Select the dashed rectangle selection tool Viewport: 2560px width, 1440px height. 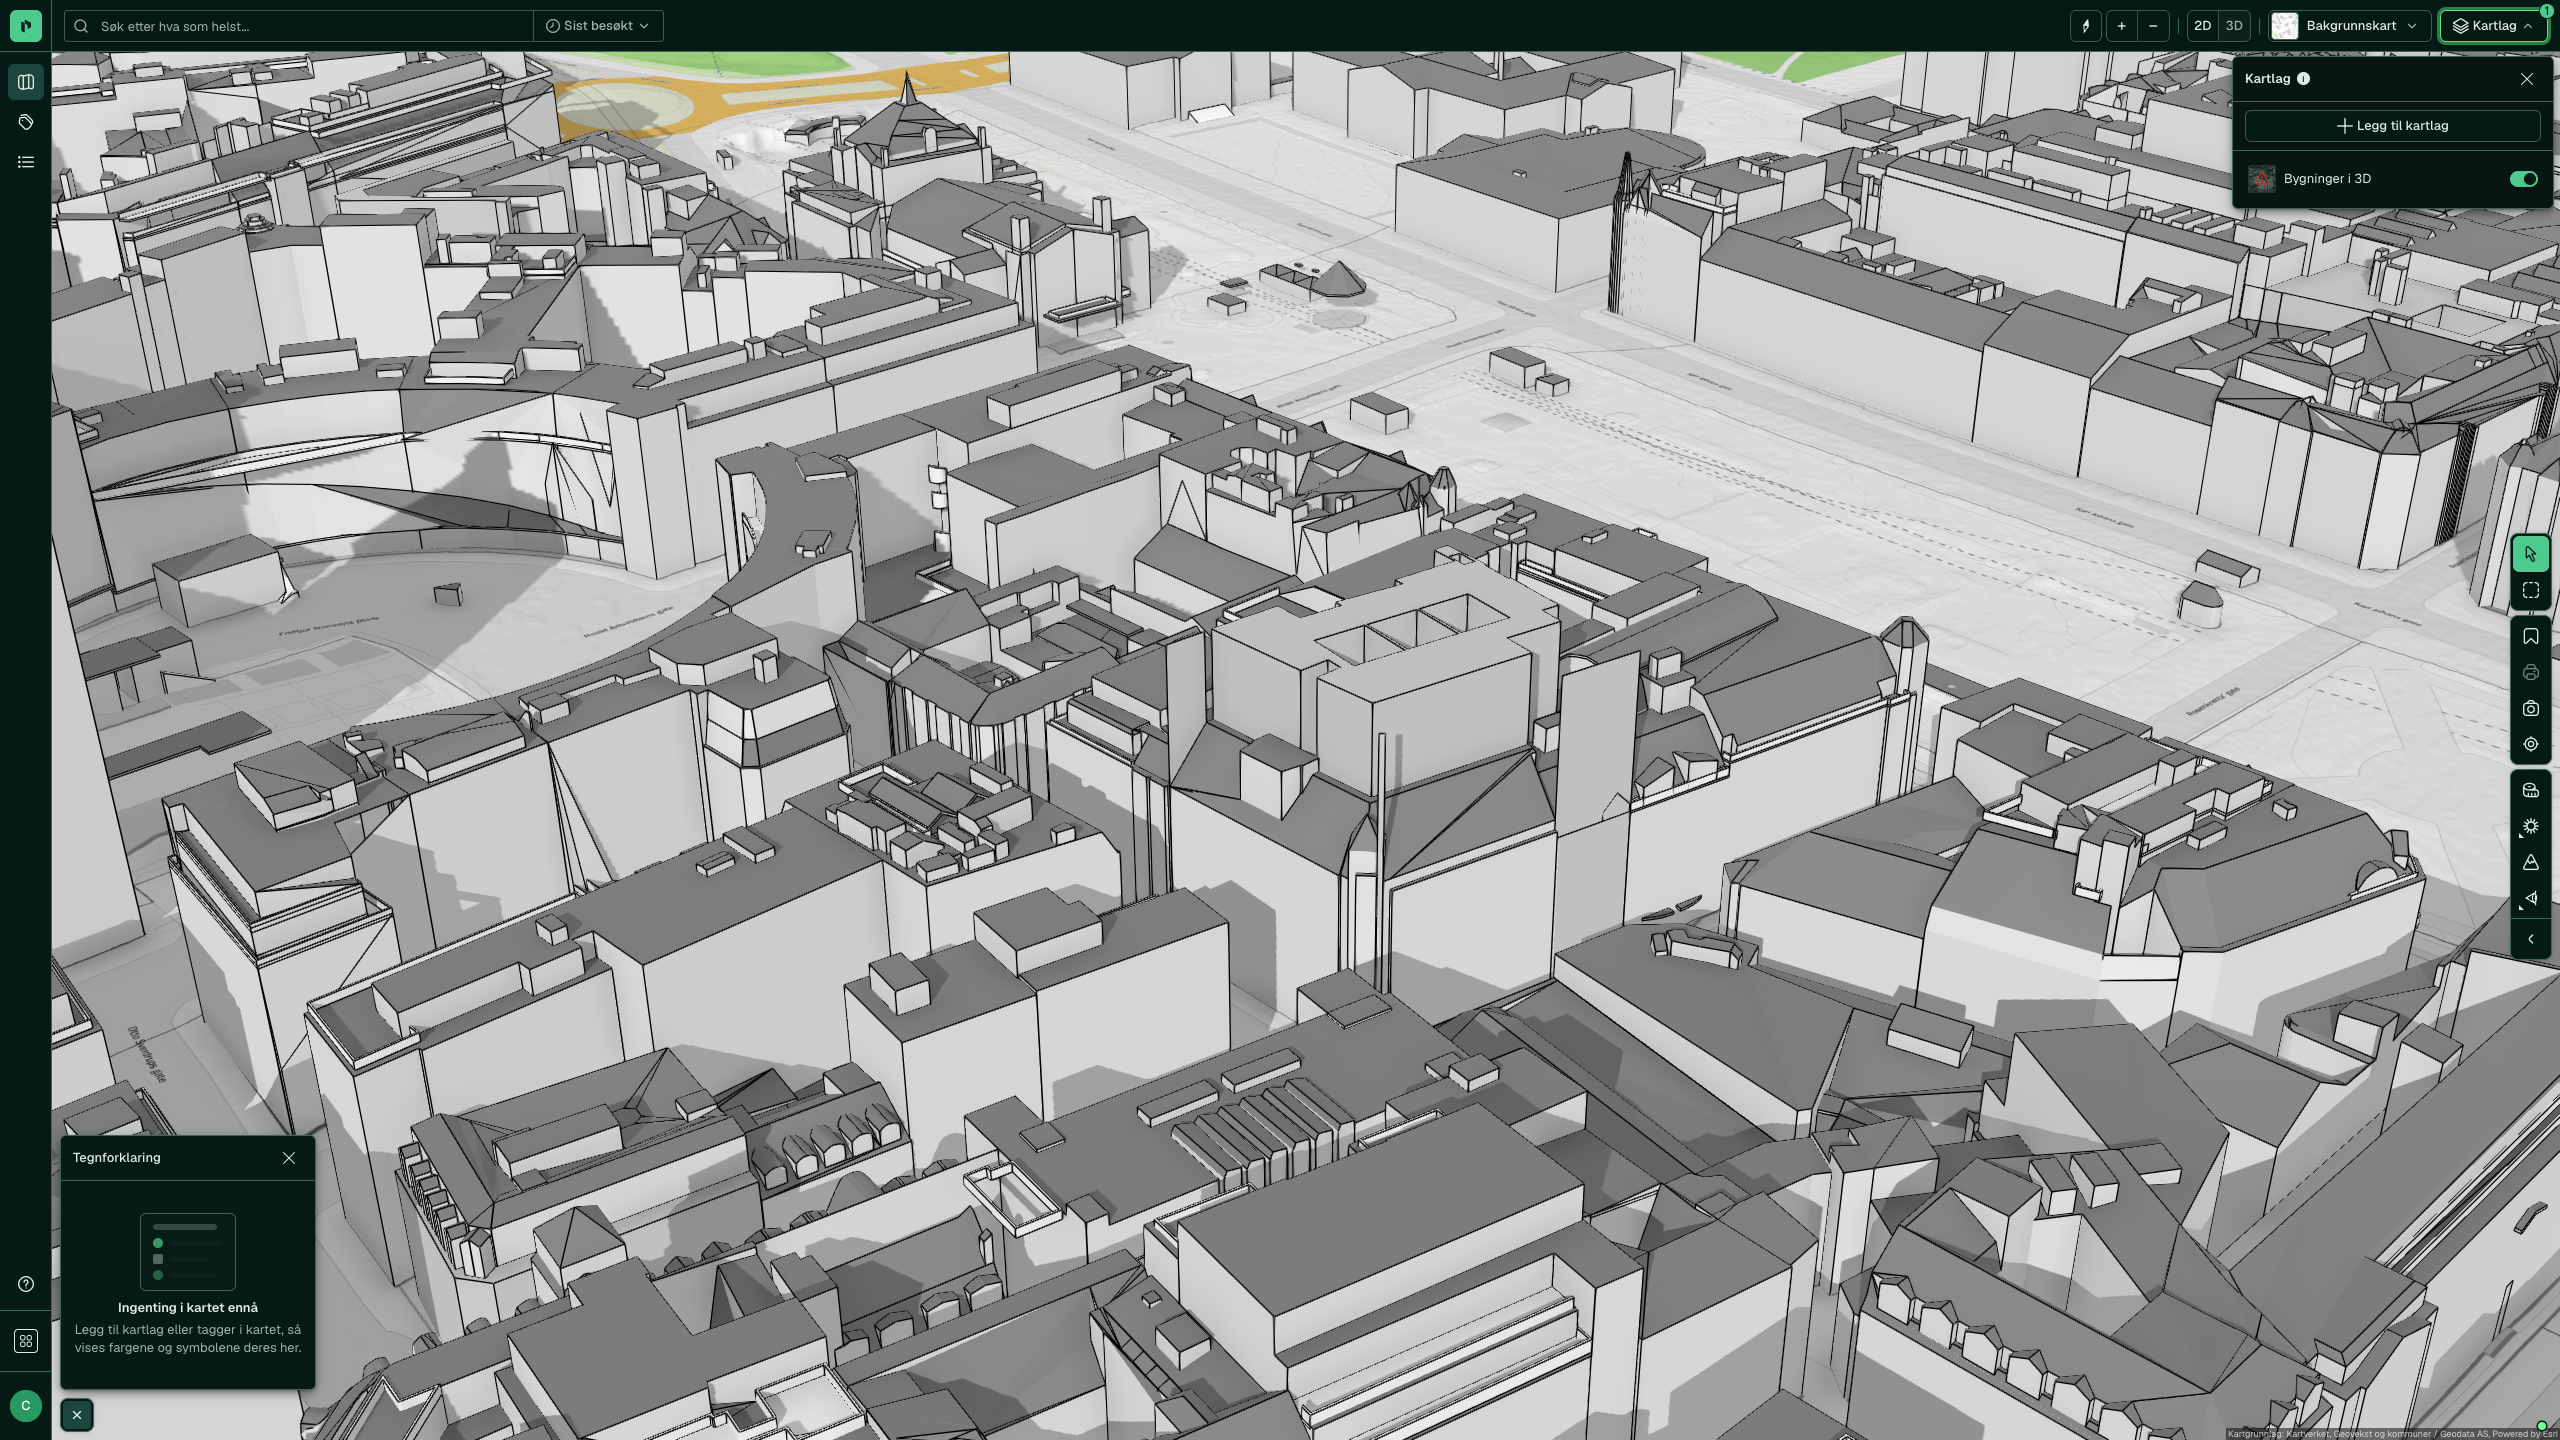tap(2530, 590)
